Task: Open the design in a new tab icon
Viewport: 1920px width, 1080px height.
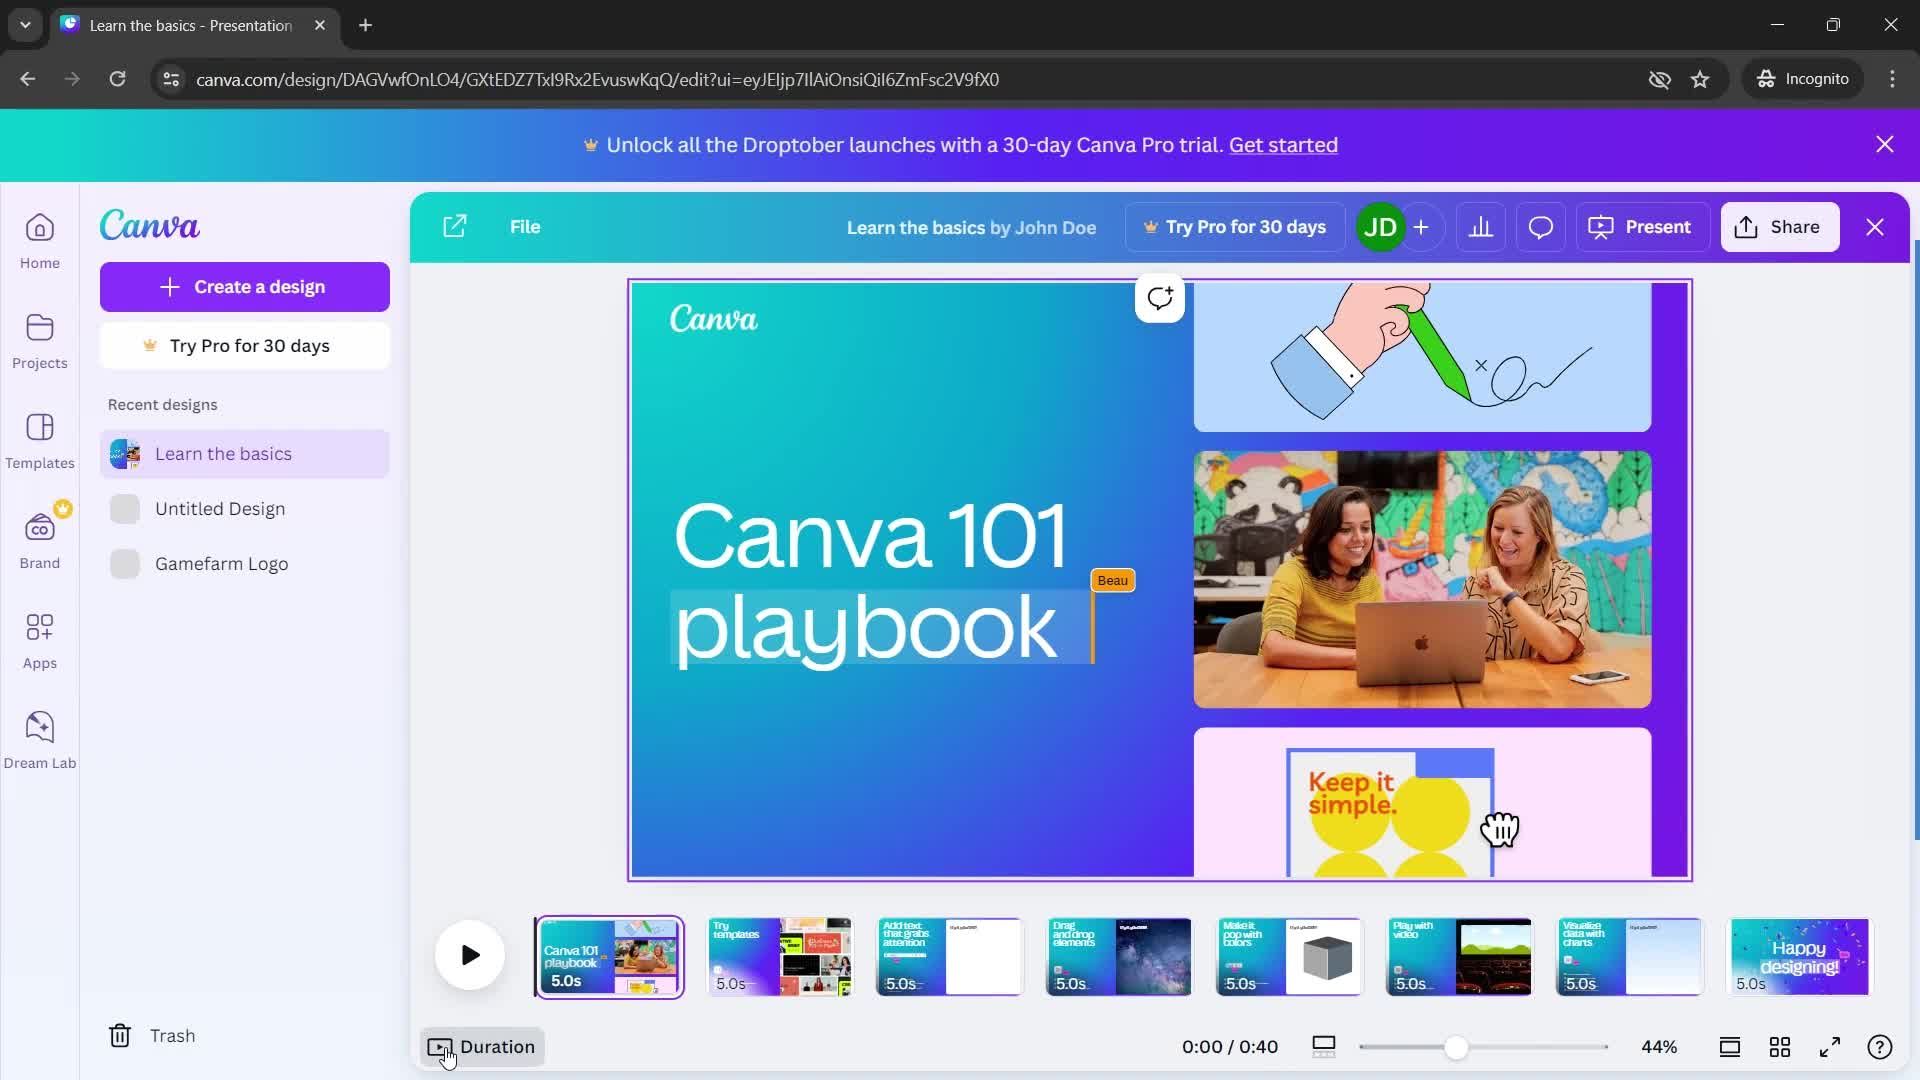Action: click(x=455, y=226)
